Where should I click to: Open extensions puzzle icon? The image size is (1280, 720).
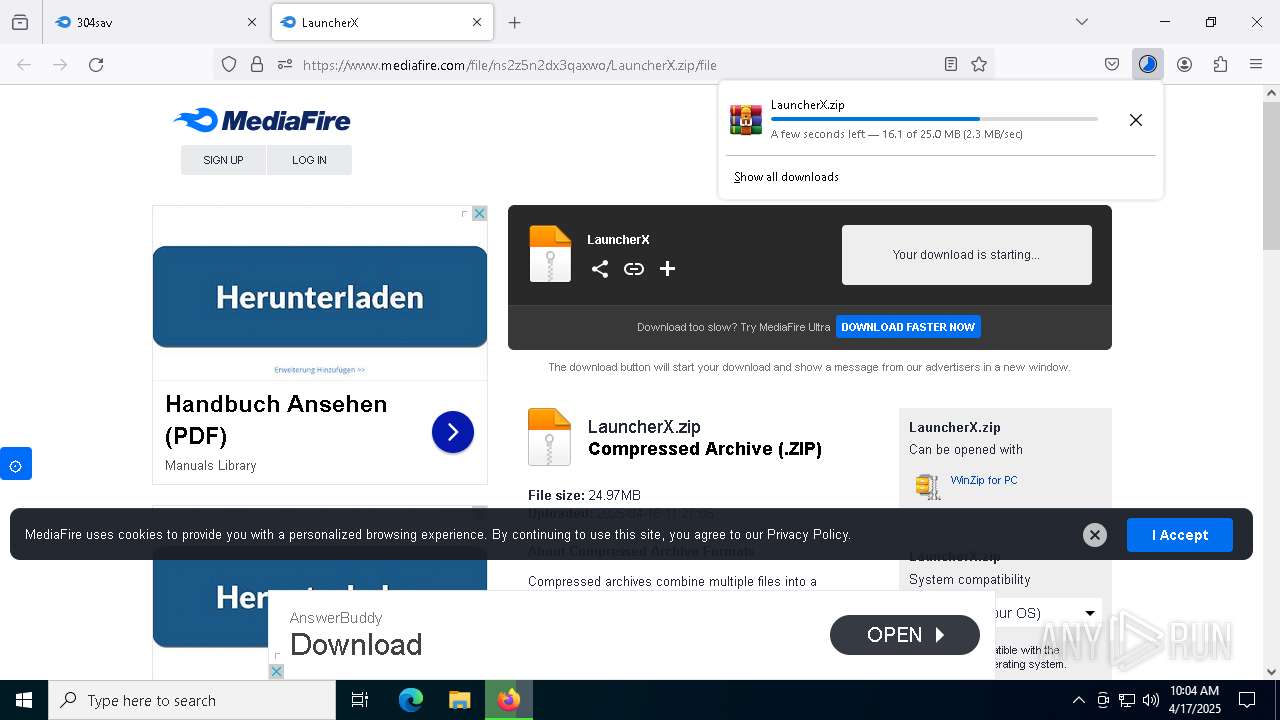click(1220, 64)
